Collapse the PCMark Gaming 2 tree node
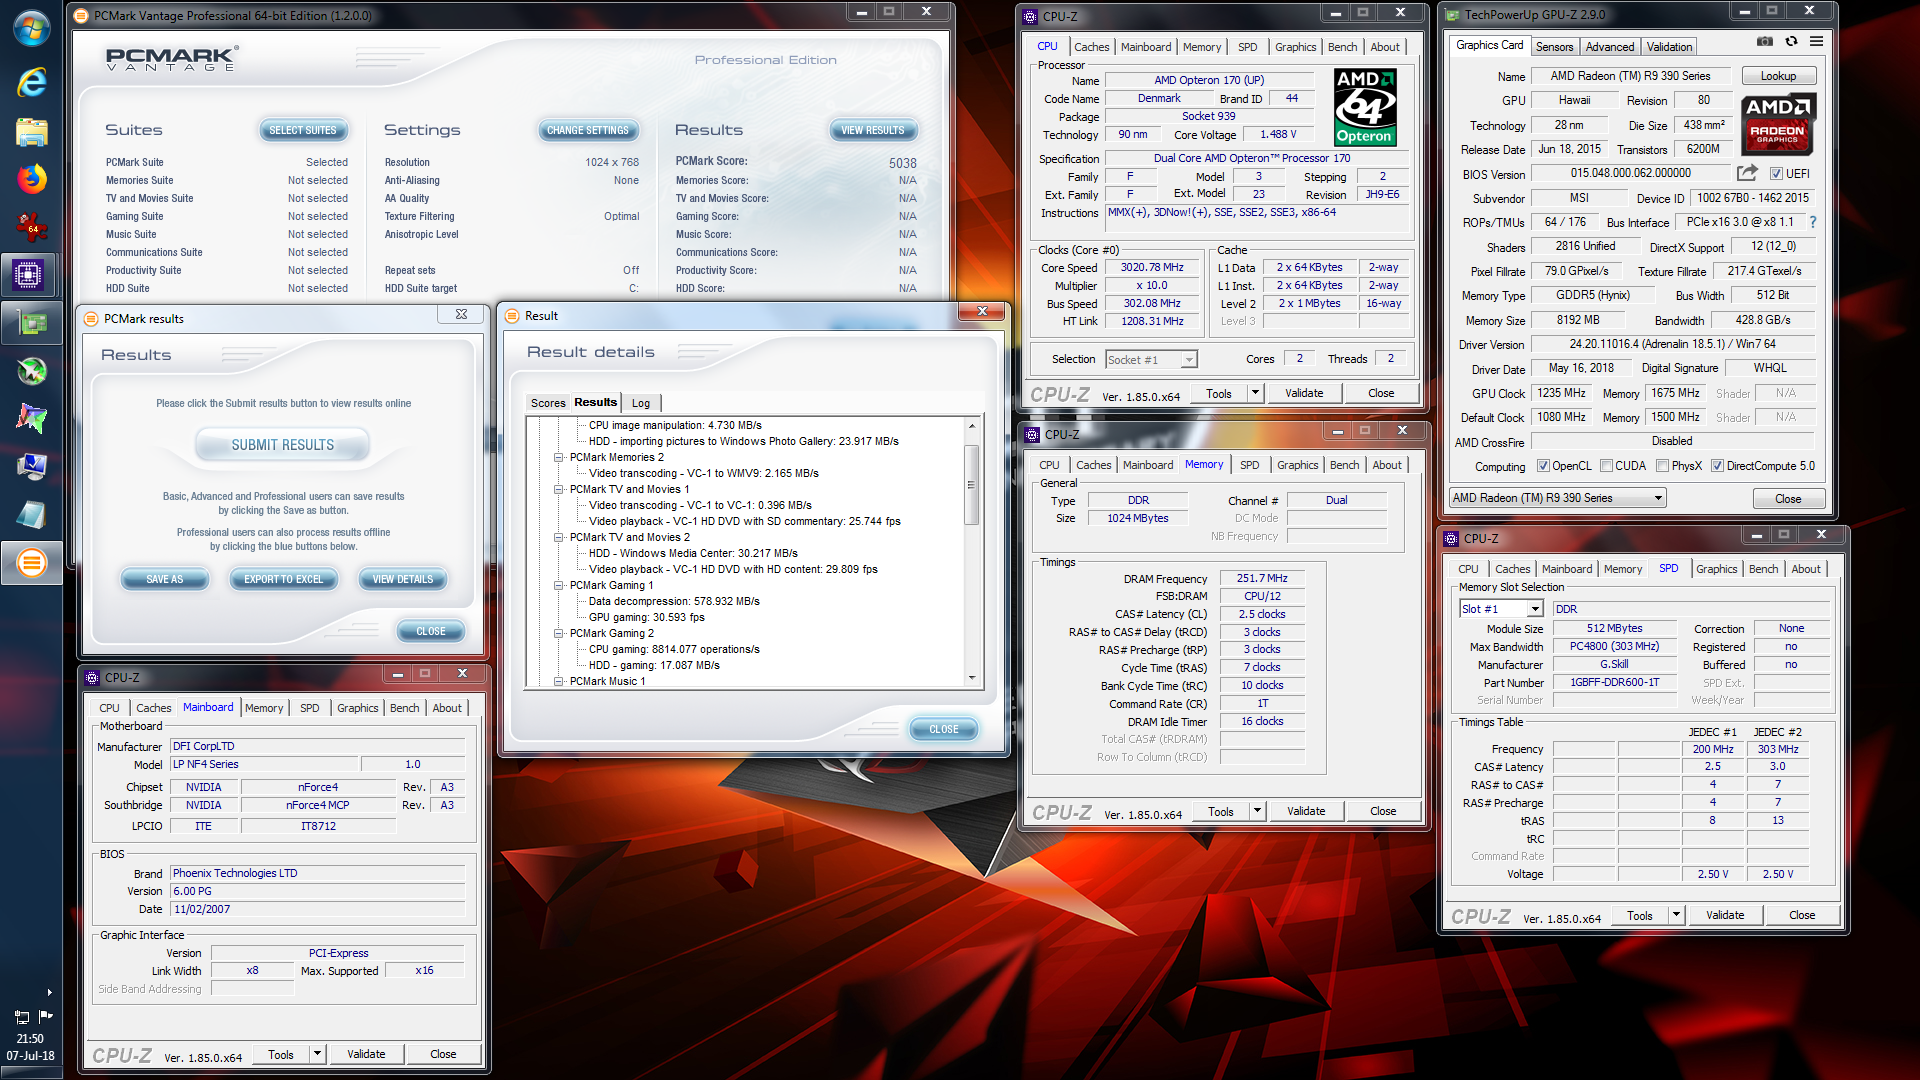Image resolution: width=1920 pixels, height=1080 pixels. click(559, 633)
